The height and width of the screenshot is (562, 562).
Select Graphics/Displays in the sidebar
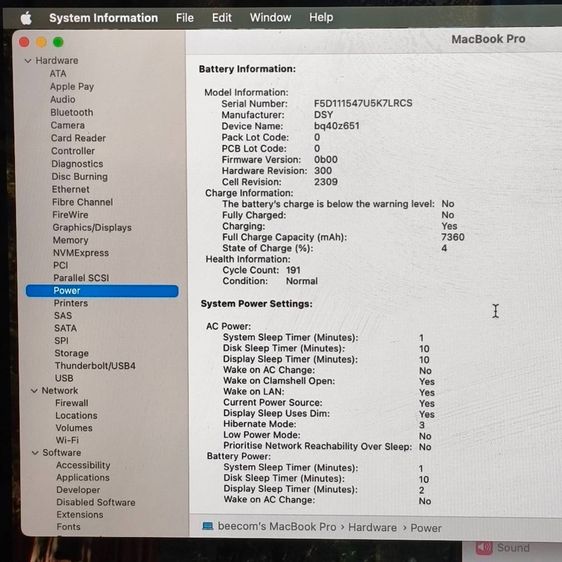pyautogui.click(x=92, y=228)
